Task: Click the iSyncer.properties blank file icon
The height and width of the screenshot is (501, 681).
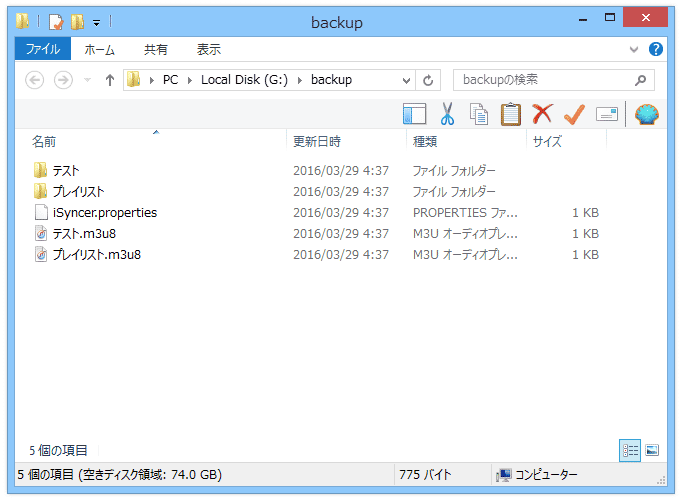Action: pos(41,212)
